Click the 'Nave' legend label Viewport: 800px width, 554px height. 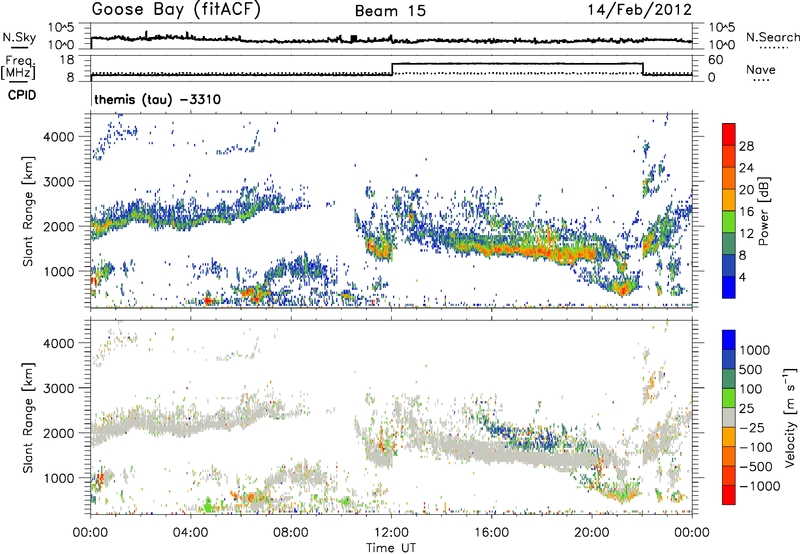tap(761, 69)
